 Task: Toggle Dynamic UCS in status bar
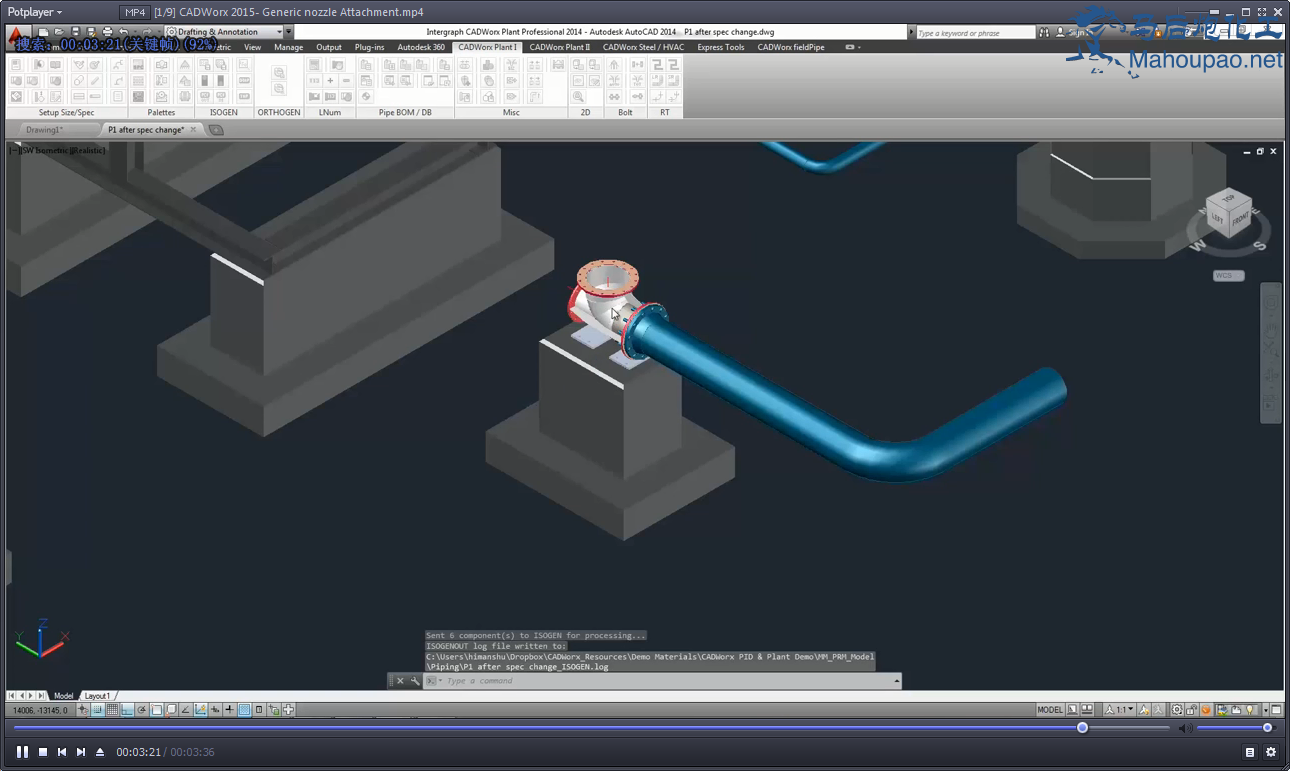[x=200, y=710]
